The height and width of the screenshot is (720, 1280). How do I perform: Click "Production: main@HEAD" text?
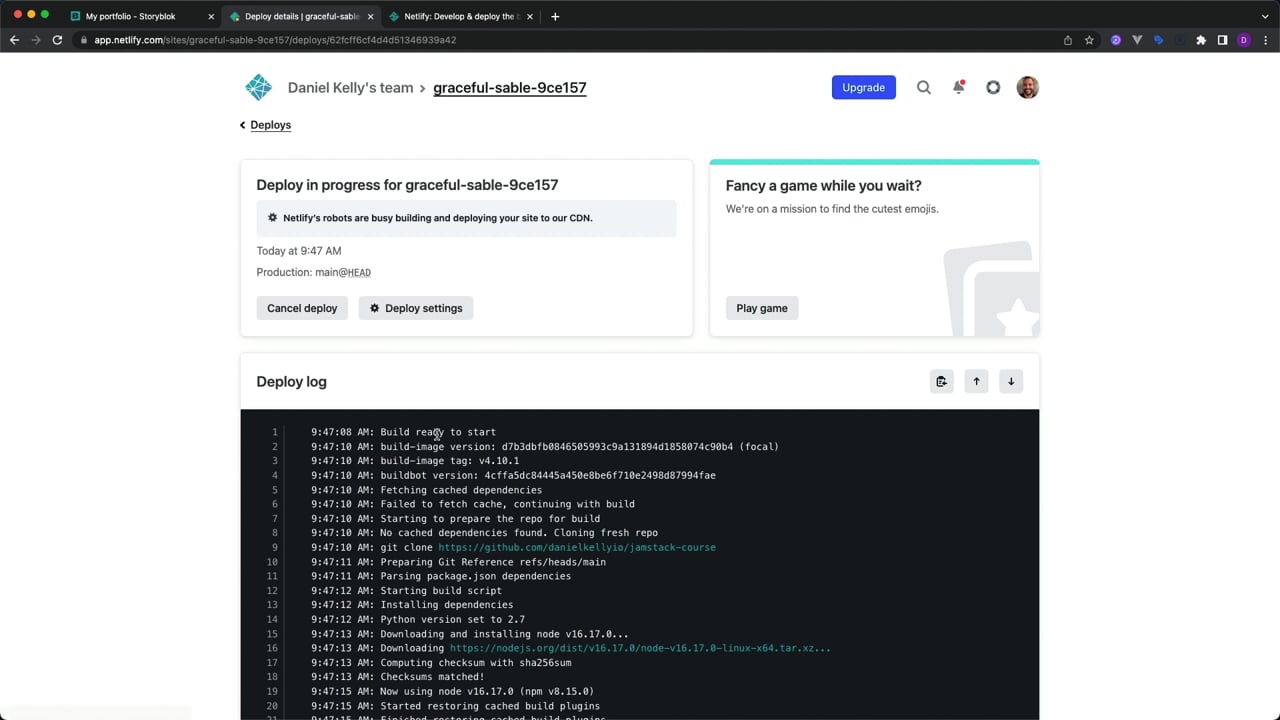(x=314, y=272)
